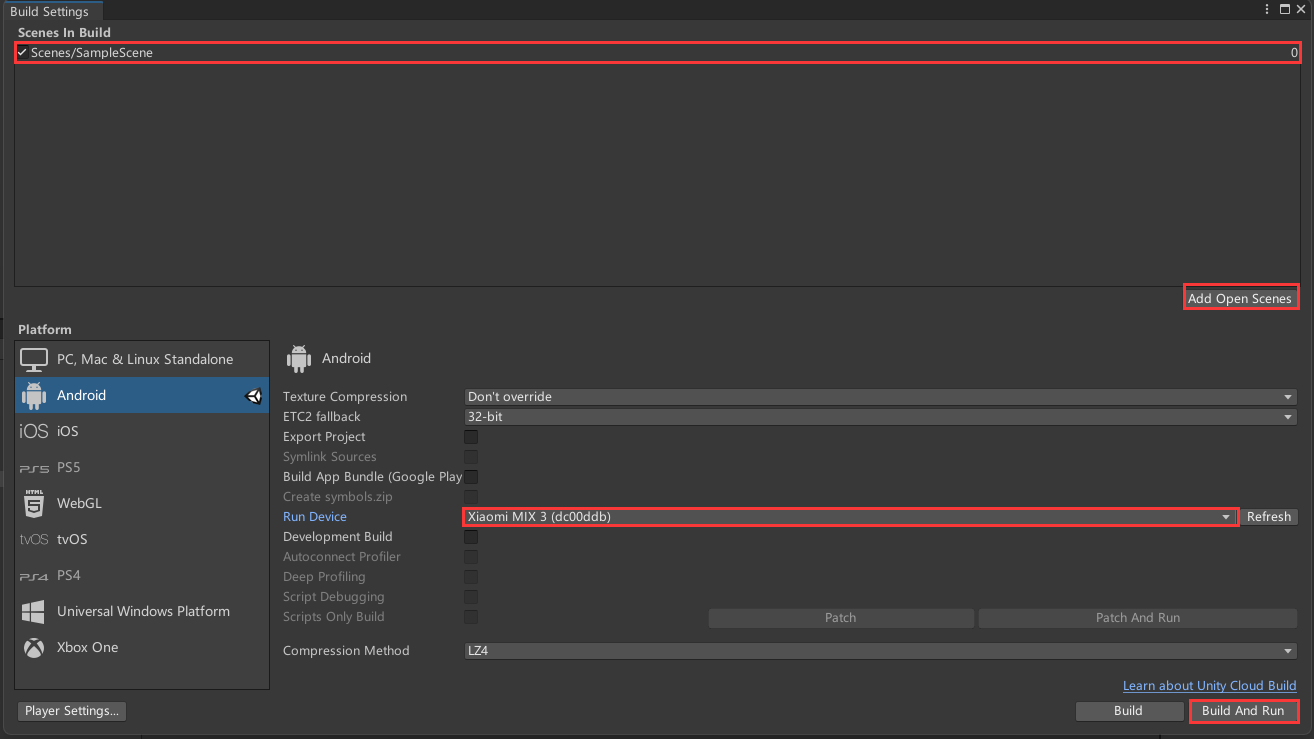Image resolution: width=1314 pixels, height=739 pixels.
Task: Click the Refresh button next to Run Device
Action: [1269, 517]
